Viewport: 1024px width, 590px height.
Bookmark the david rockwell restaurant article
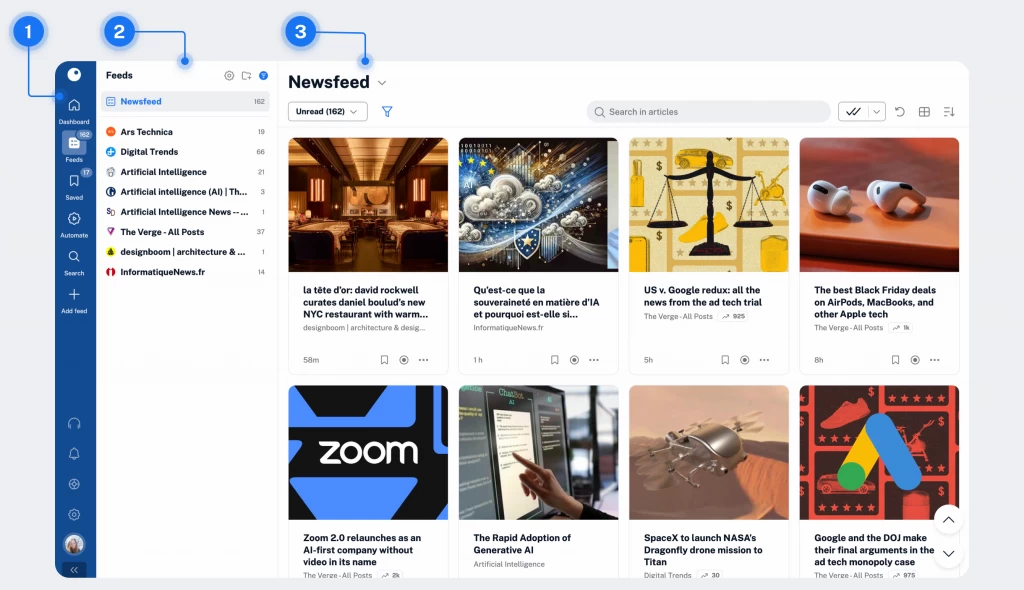coord(384,360)
